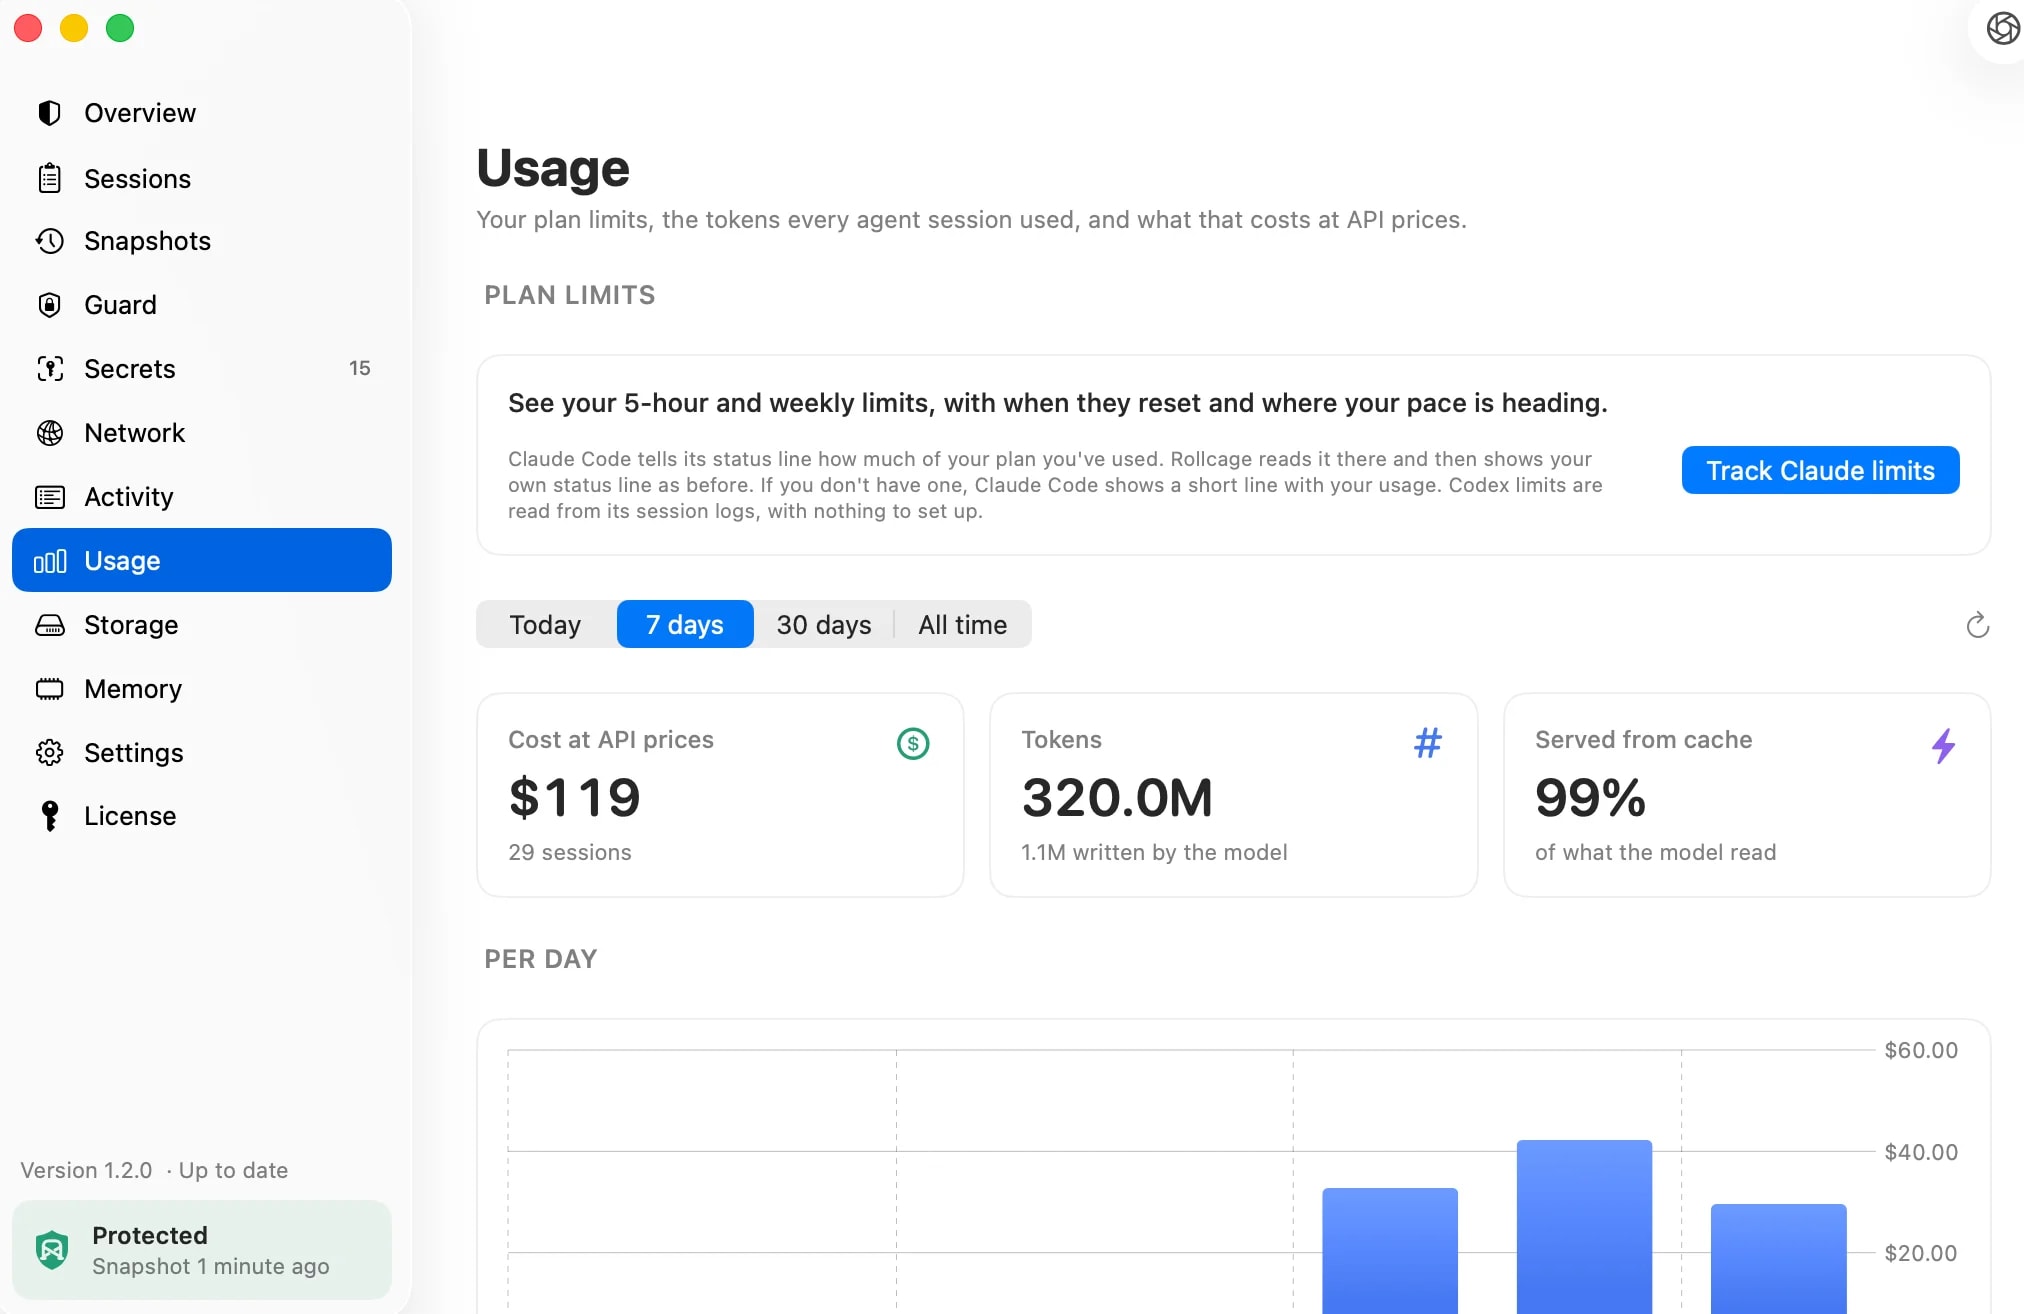Click the Up to date label
Viewport: 2024px width, 1314px height.
(x=233, y=1170)
